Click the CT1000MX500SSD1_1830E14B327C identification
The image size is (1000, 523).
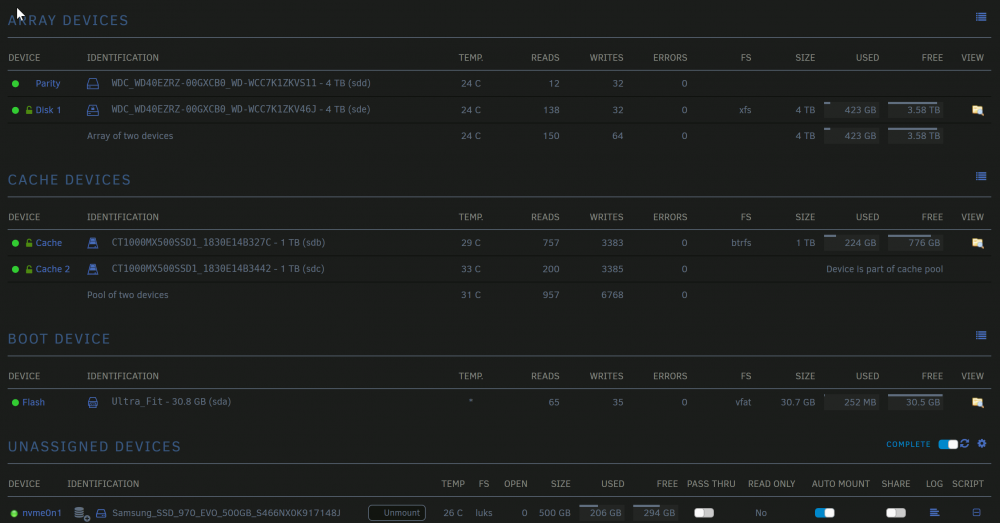tap(218, 242)
